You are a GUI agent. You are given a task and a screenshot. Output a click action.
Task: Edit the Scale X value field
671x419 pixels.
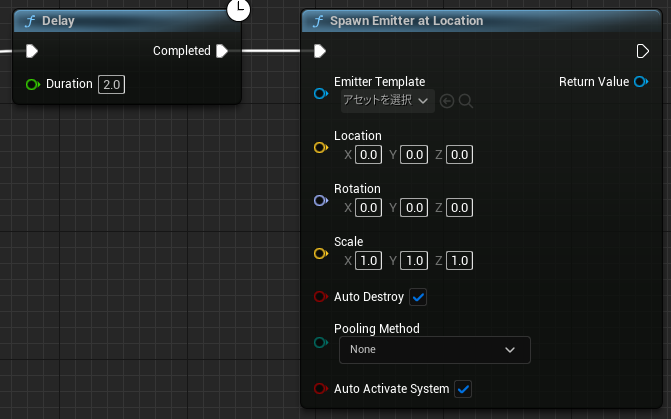(x=368, y=261)
